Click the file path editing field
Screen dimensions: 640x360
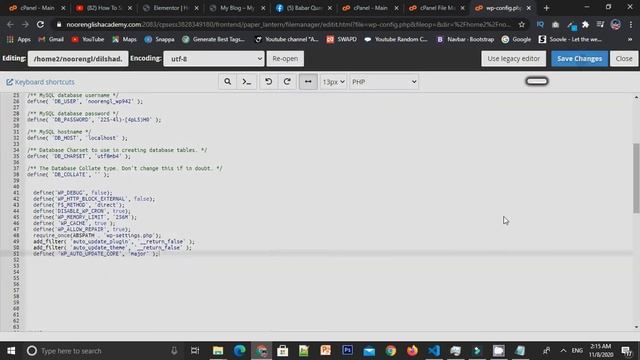tap(78, 59)
